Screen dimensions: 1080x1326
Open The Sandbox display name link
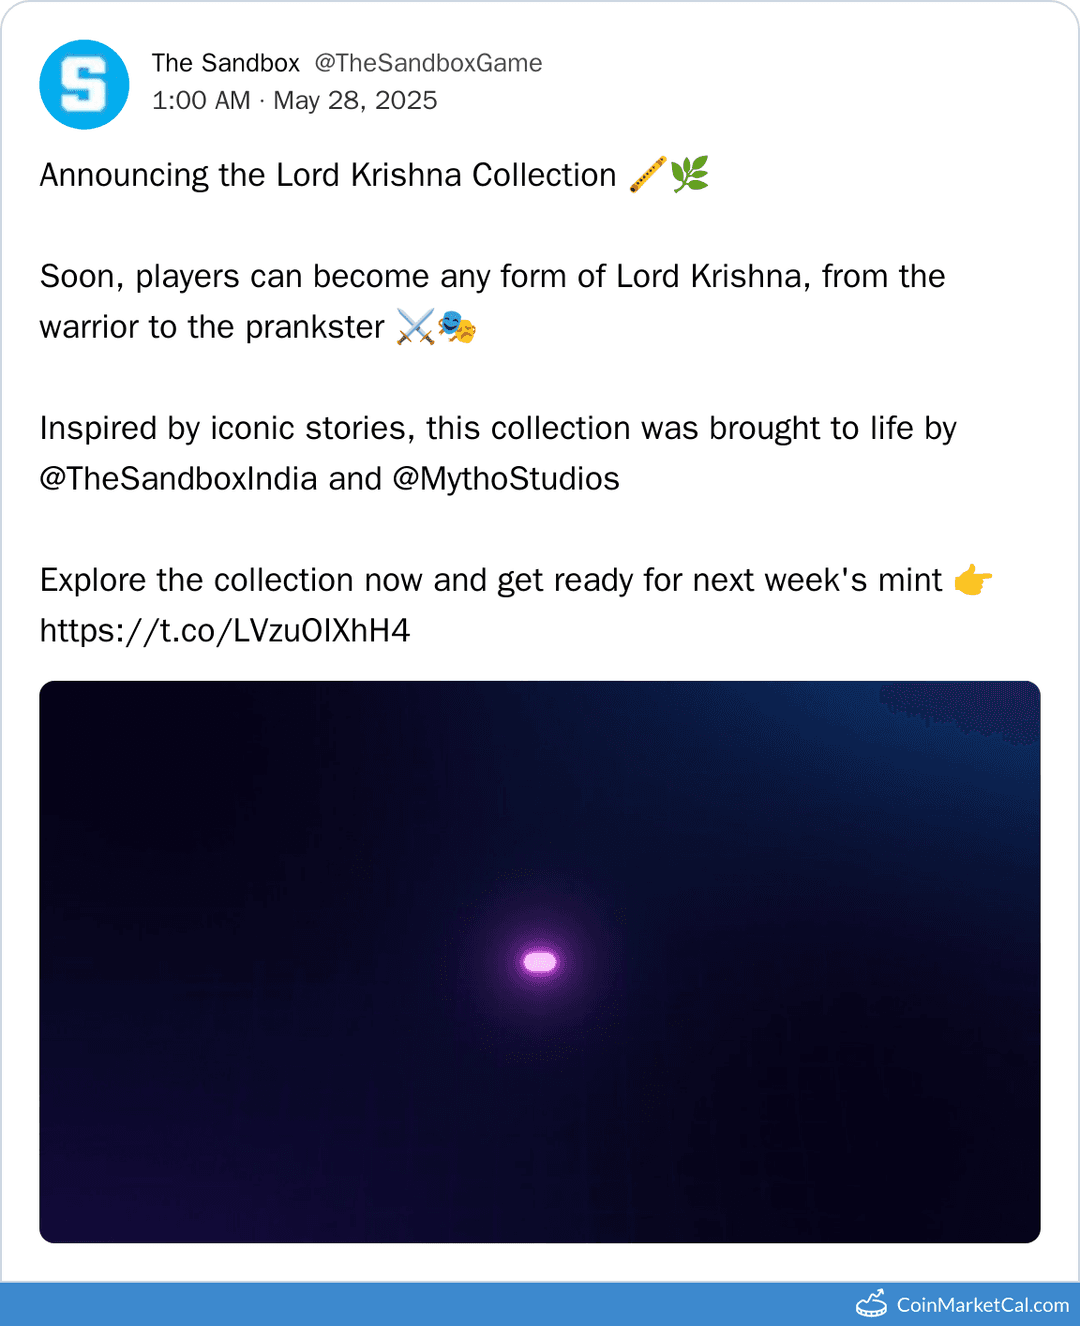tap(225, 63)
